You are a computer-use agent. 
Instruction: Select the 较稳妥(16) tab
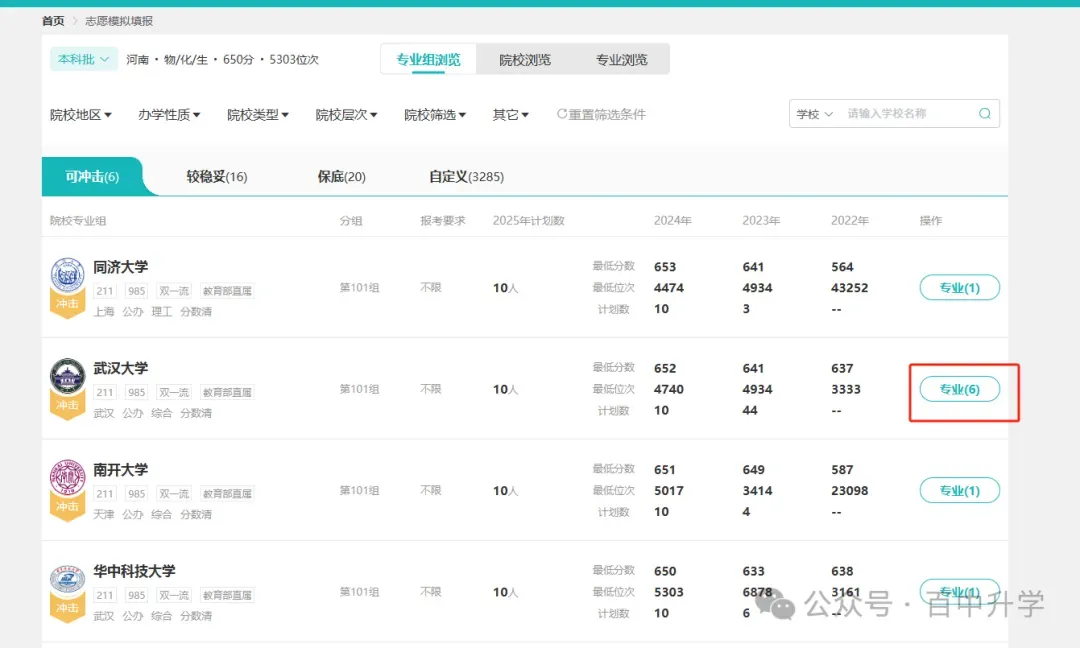click(216, 176)
